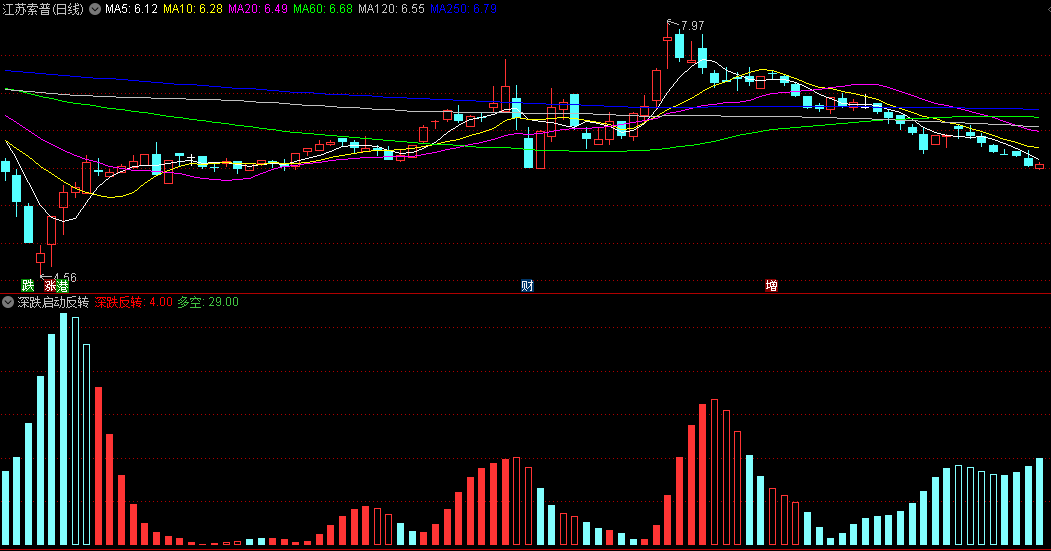Image resolution: width=1051 pixels, height=551 pixels.
Task: Click the 7.97 high price label
Action: tap(692, 25)
